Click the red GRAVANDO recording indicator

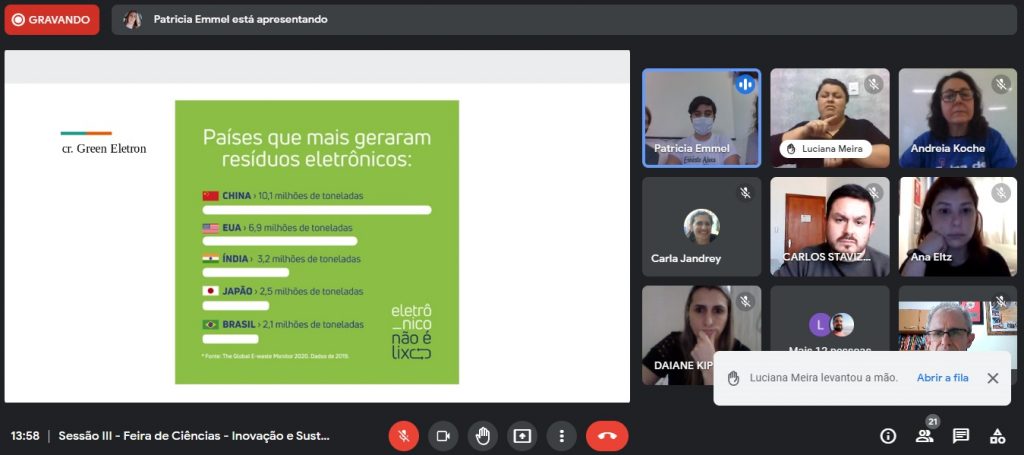(51, 19)
